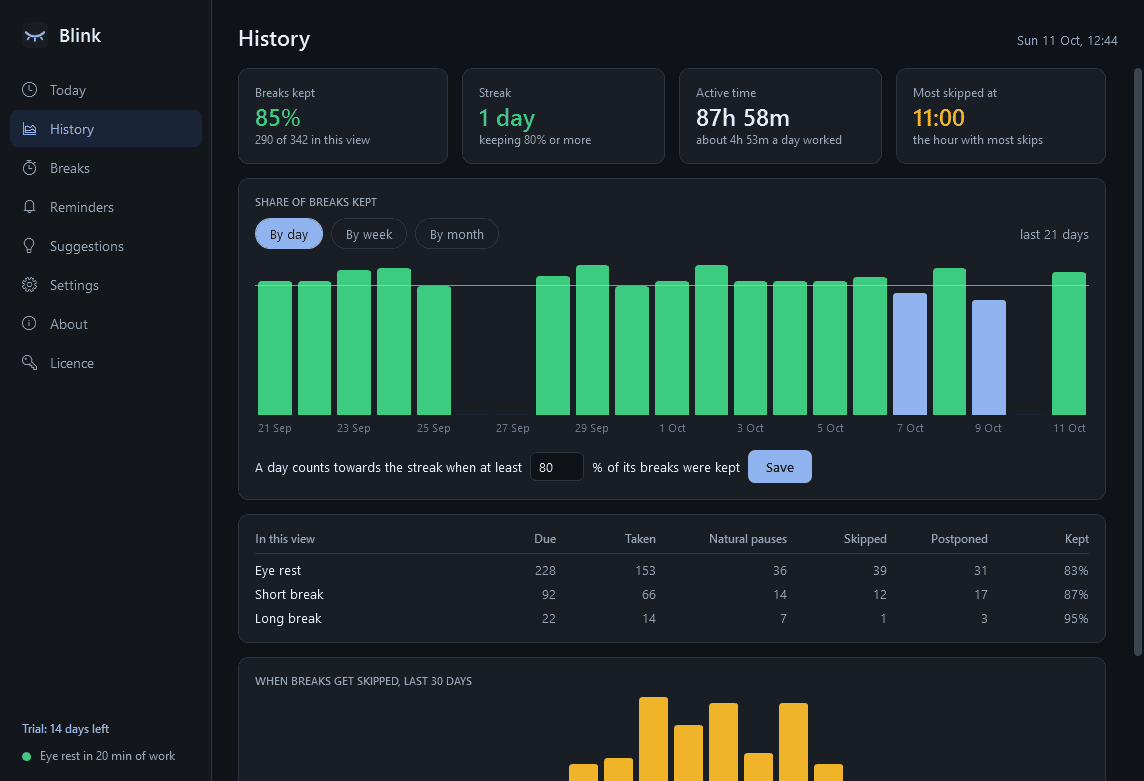Click the Active time 87h 58m card
Viewport: 1144px width, 781px height.
(x=781, y=116)
